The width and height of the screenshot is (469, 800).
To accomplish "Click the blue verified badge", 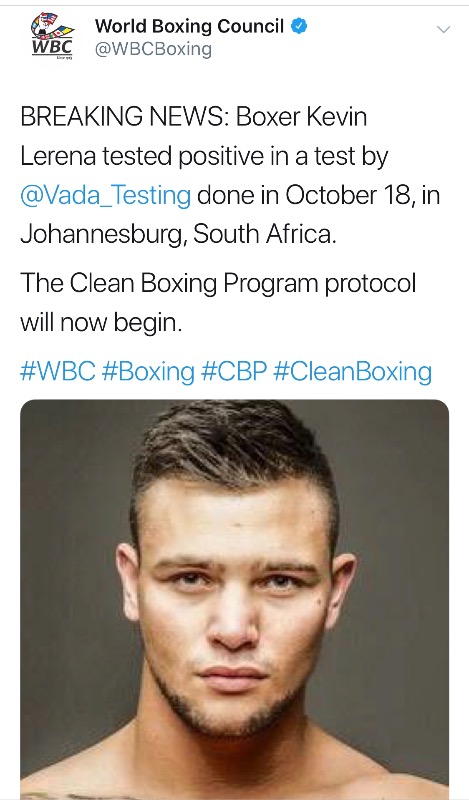I will click(x=299, y=26).
